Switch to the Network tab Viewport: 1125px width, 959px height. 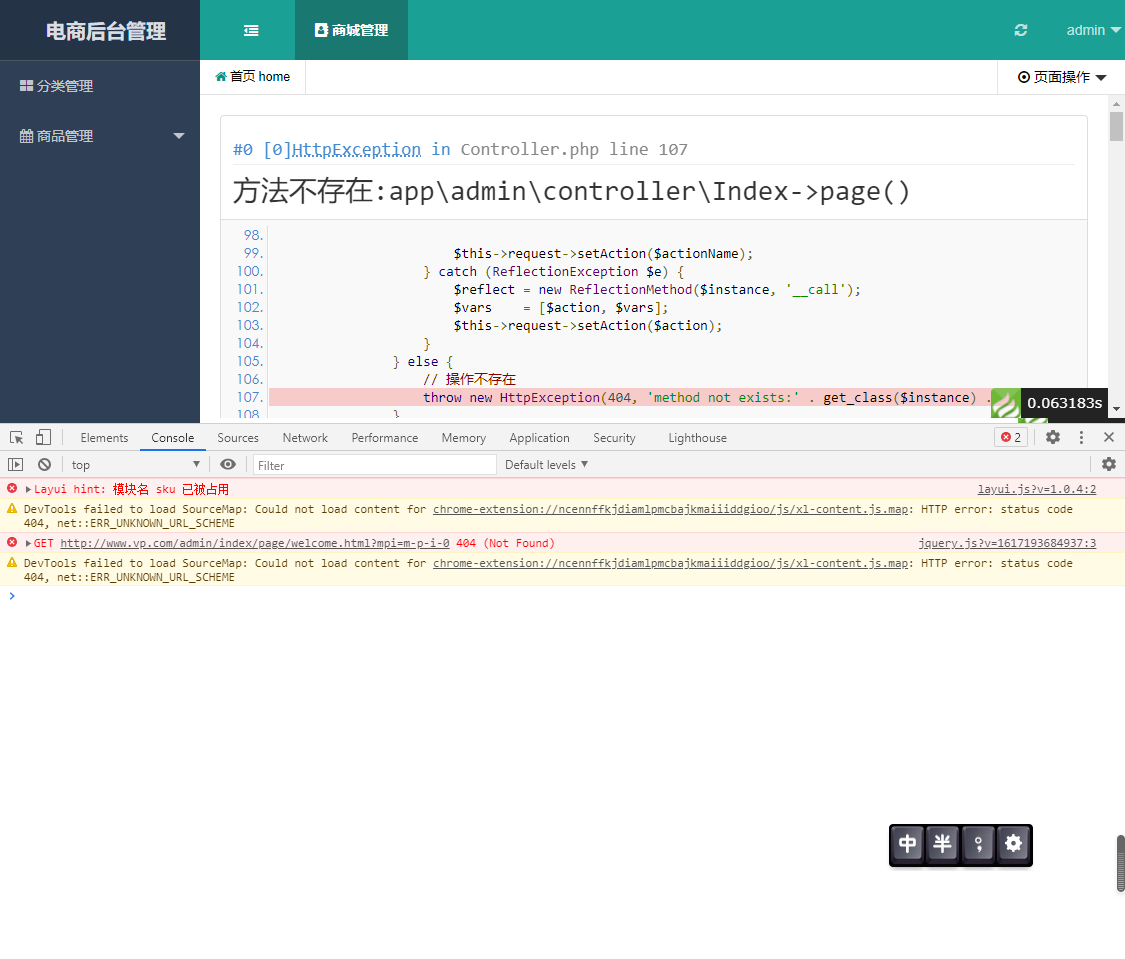click(305, 438)
